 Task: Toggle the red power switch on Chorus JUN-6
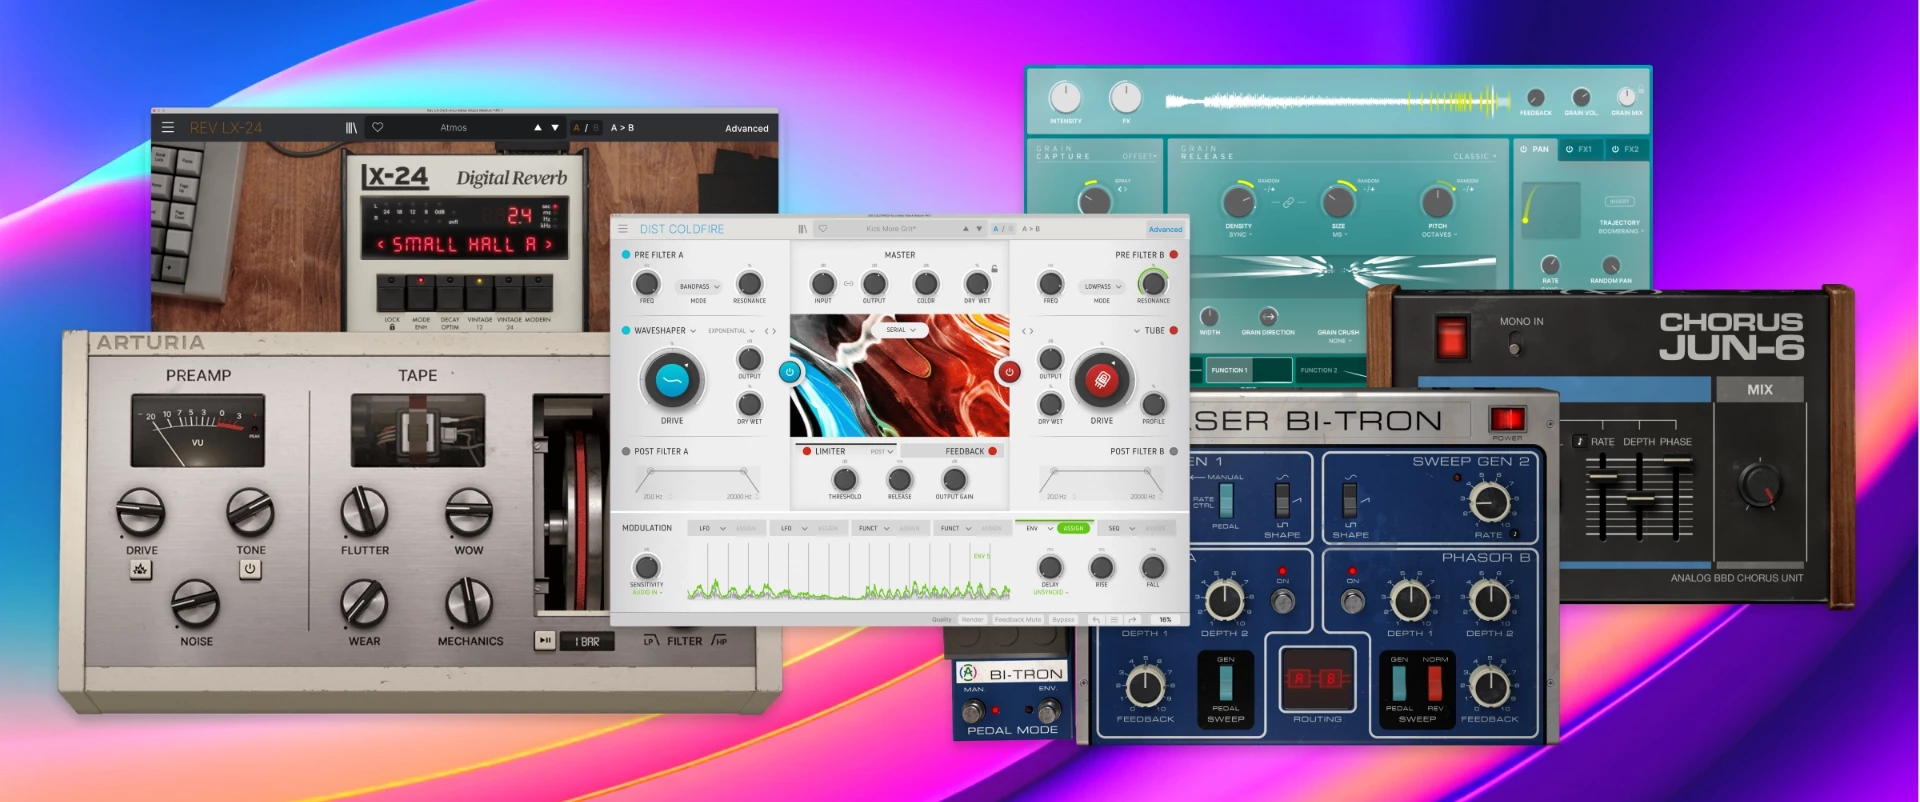(x=1451, y=337)
